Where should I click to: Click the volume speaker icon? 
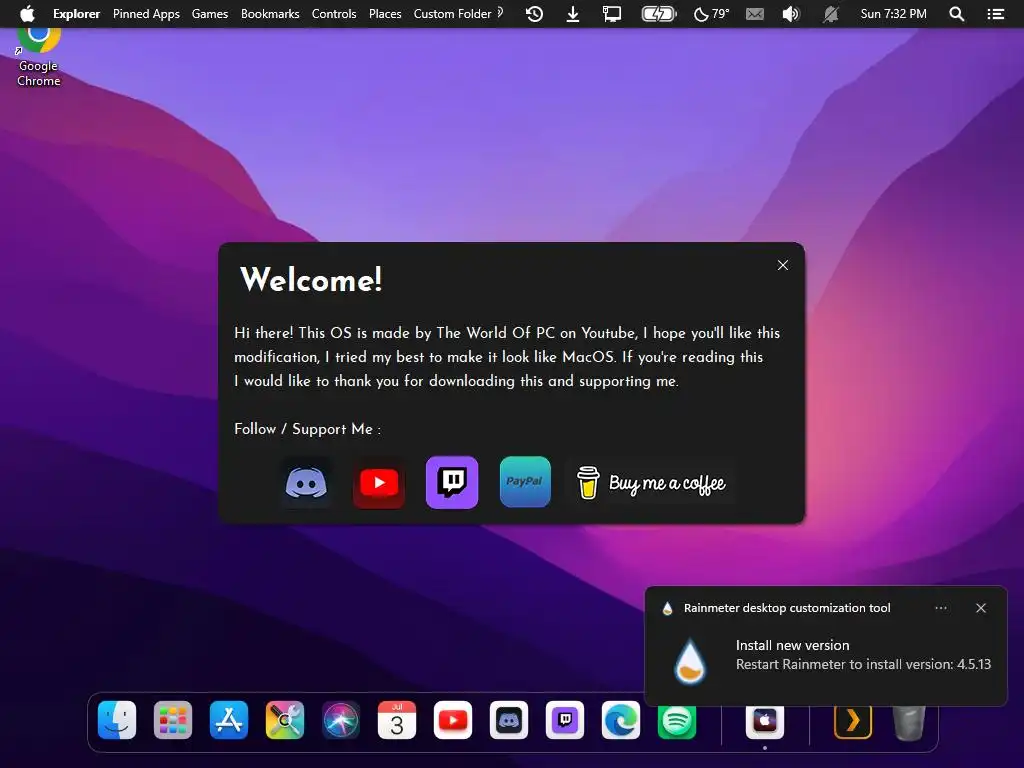pyautogui.click(x=791, y=14)
